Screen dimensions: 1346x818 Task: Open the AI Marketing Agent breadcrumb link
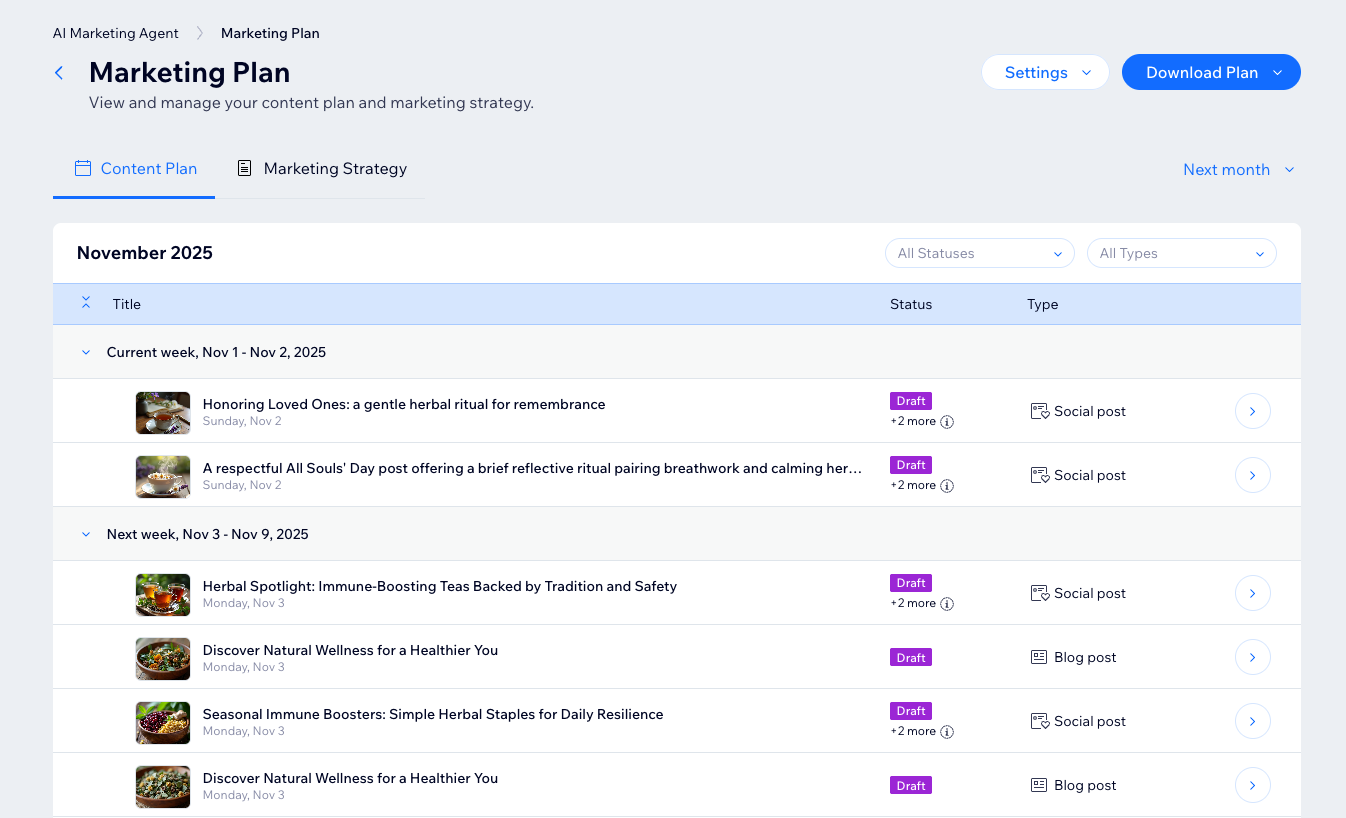(115, 33)
